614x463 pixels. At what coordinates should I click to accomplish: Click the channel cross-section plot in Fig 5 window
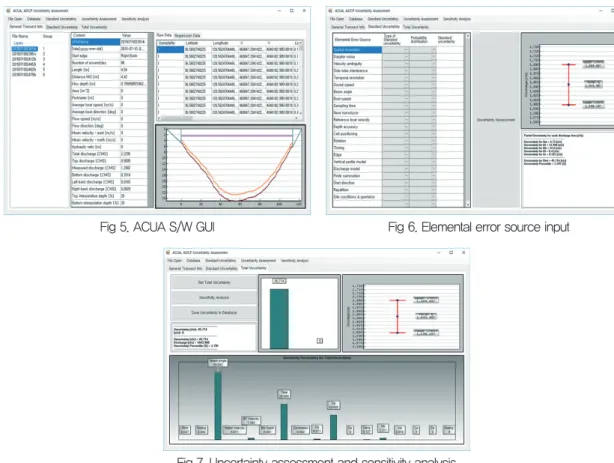(230, 166)
